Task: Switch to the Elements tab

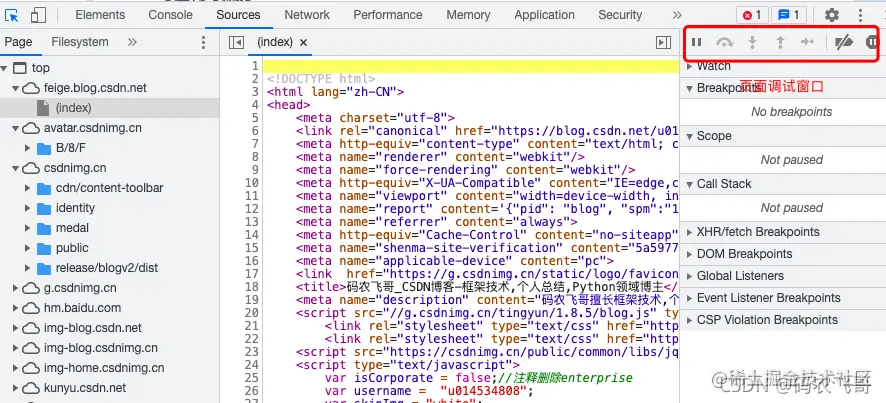Action: click(100, 15)
